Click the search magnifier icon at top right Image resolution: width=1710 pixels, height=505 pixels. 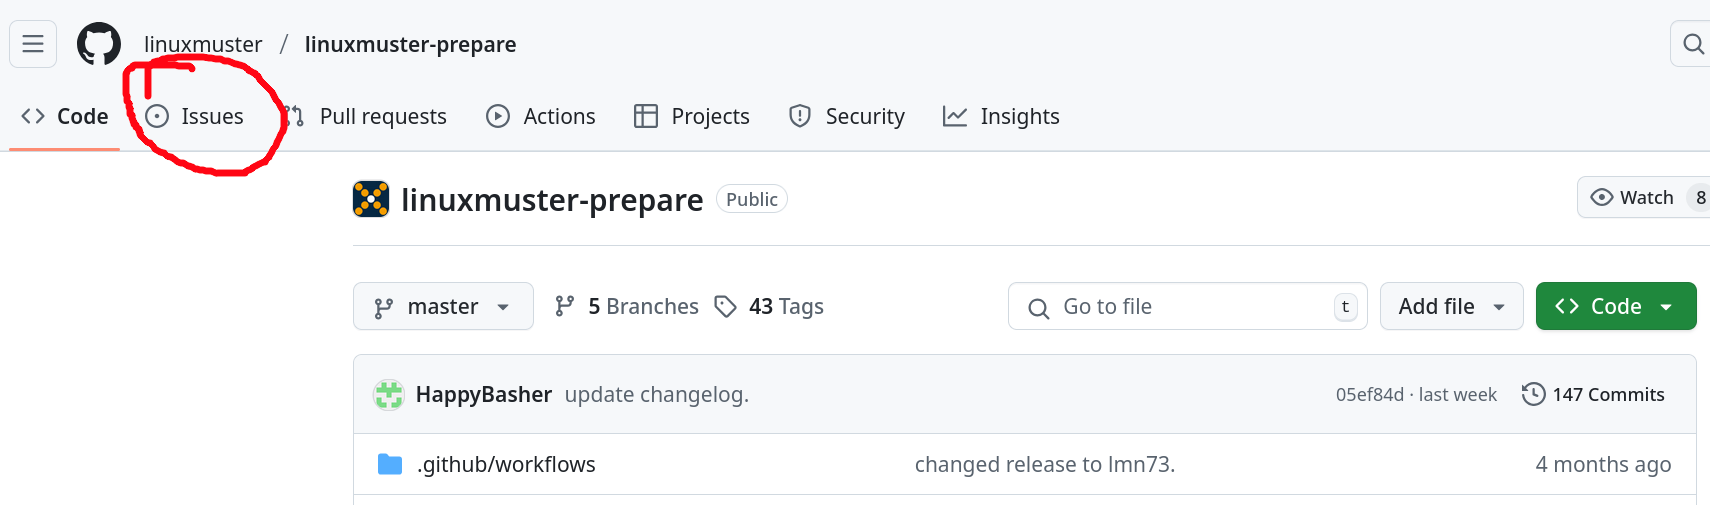tap(1692, 44)
